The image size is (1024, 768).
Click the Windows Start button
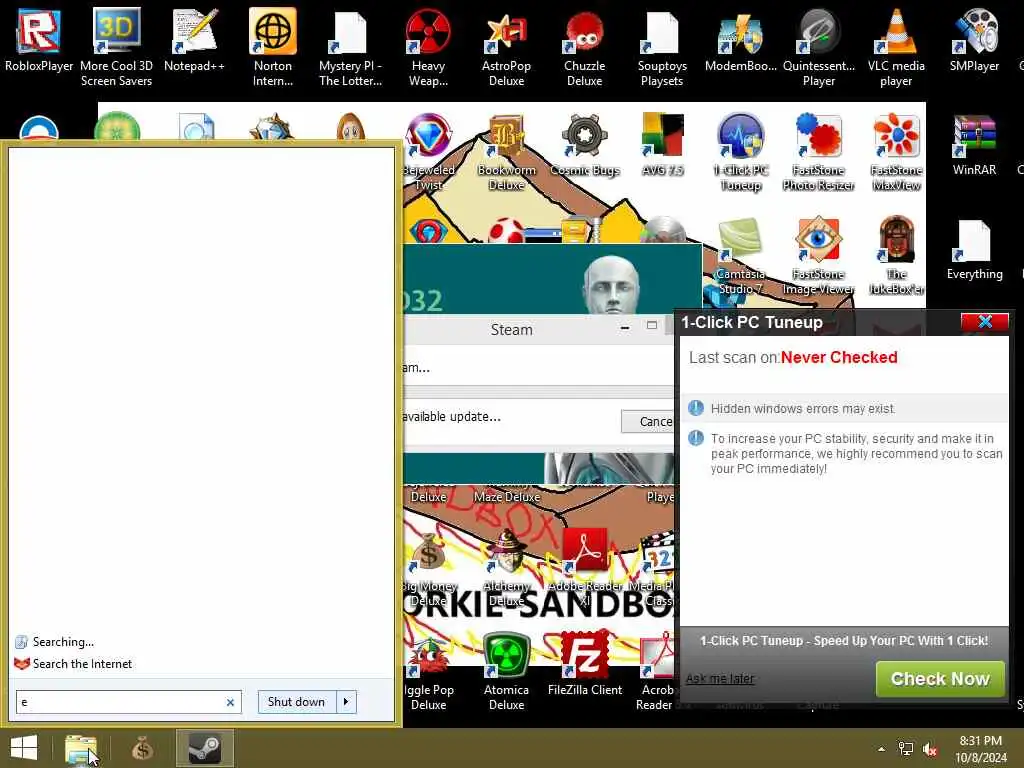coord(24,748)
